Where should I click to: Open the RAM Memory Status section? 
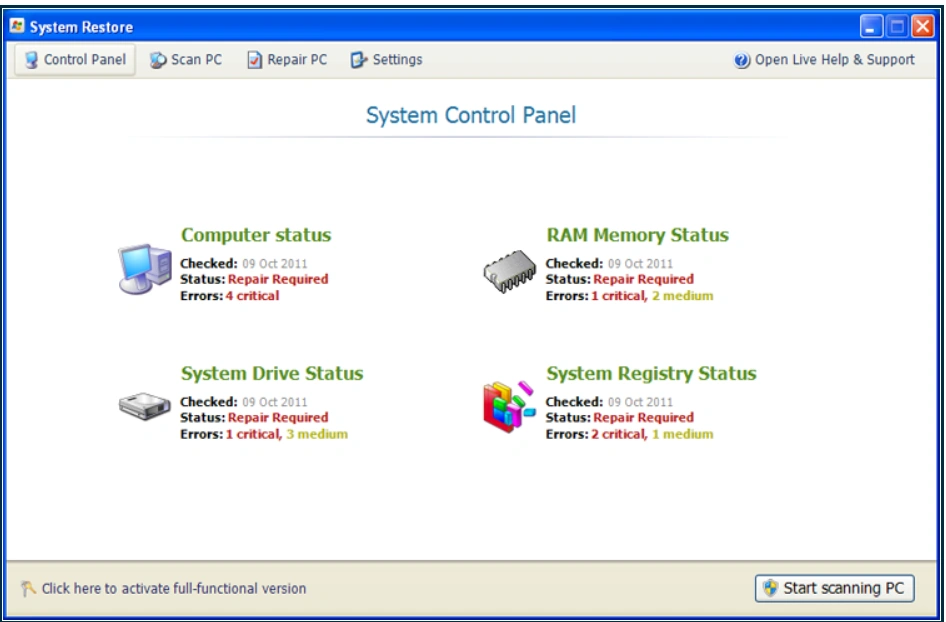tap(636, 234)
